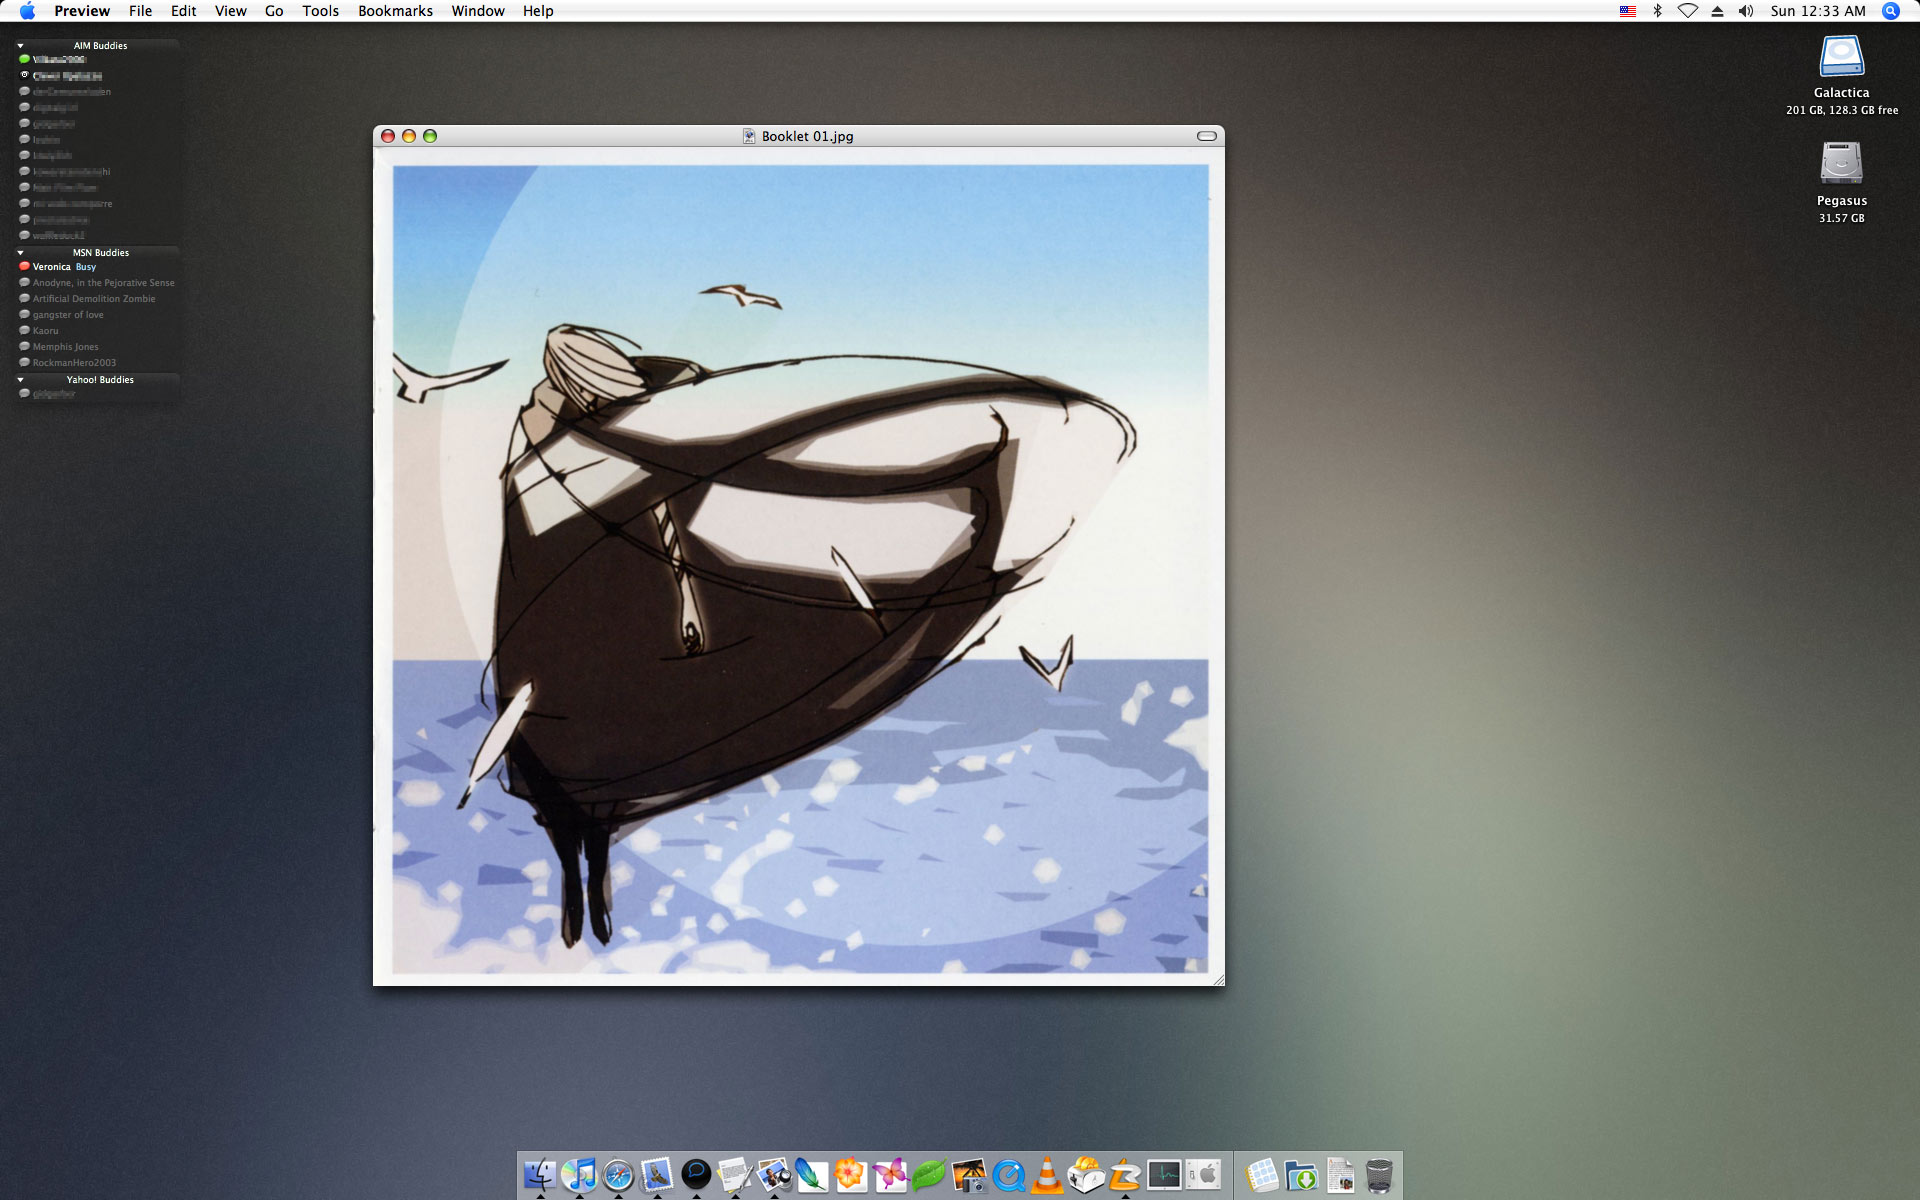Open System Preferences from the Dock

[1203, 1174]
